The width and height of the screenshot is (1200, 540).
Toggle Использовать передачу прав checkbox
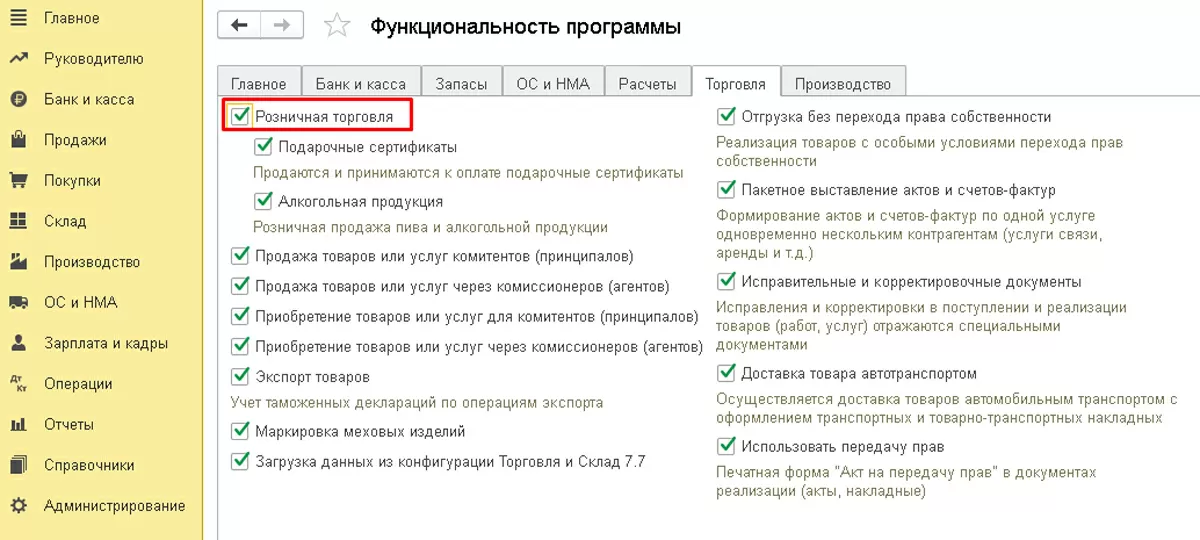pyautogui.click(x=727, y=446)
